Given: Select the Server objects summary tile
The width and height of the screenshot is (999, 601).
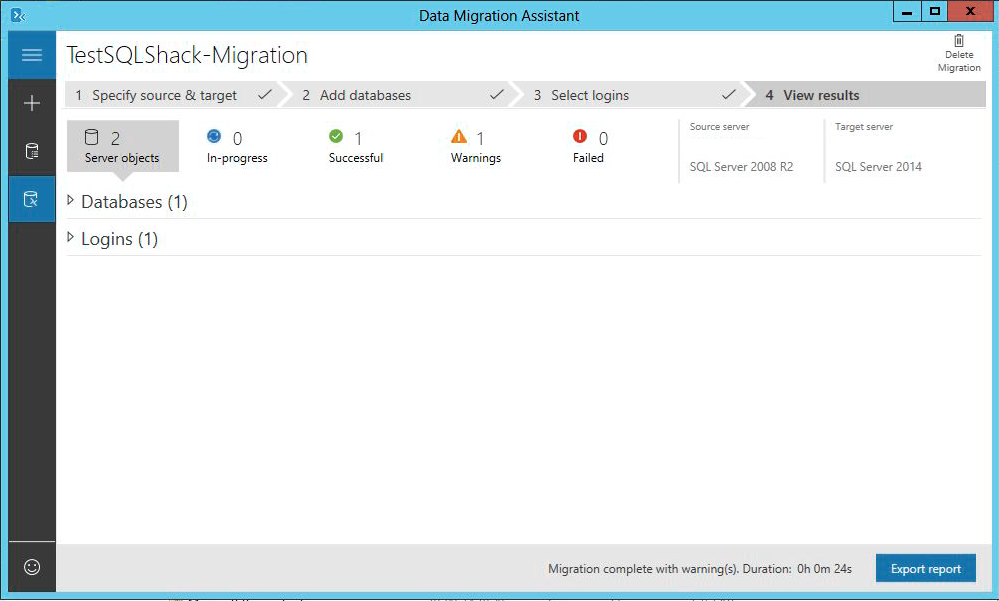Looking at the screenshot, I should pyautogui.click(x=122, y=146).
